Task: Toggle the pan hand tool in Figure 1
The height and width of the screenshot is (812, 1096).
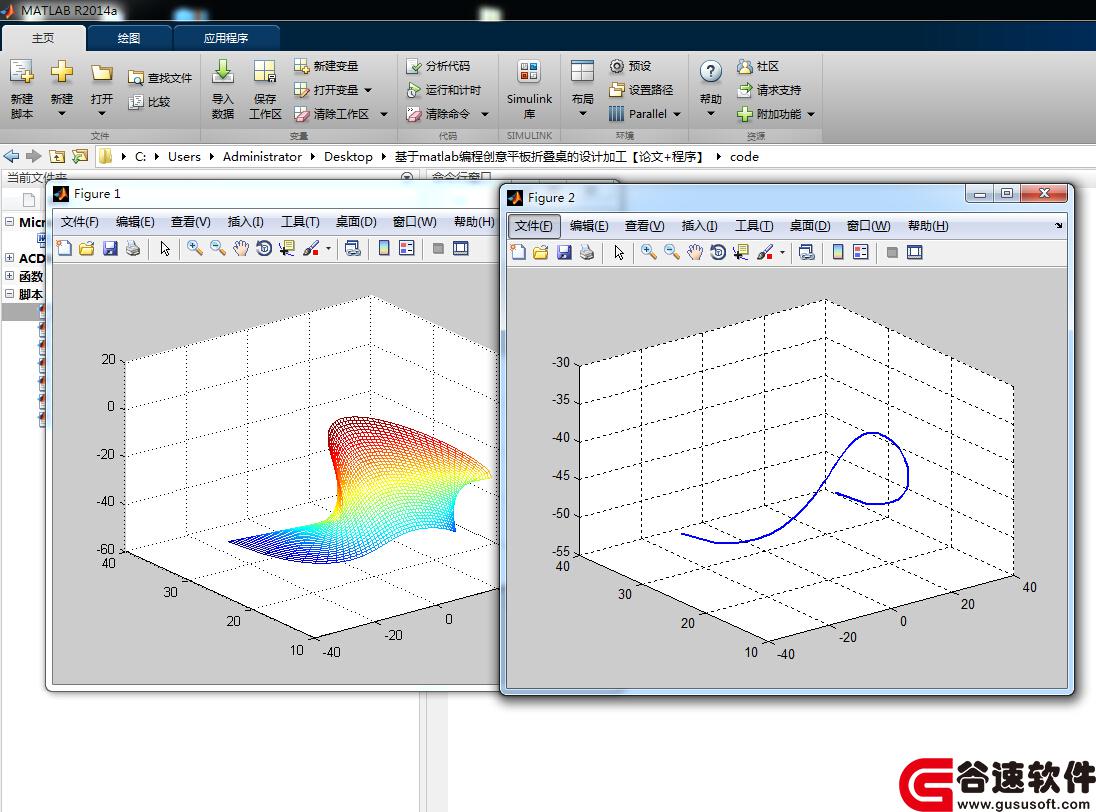Action: click(240, 248)
